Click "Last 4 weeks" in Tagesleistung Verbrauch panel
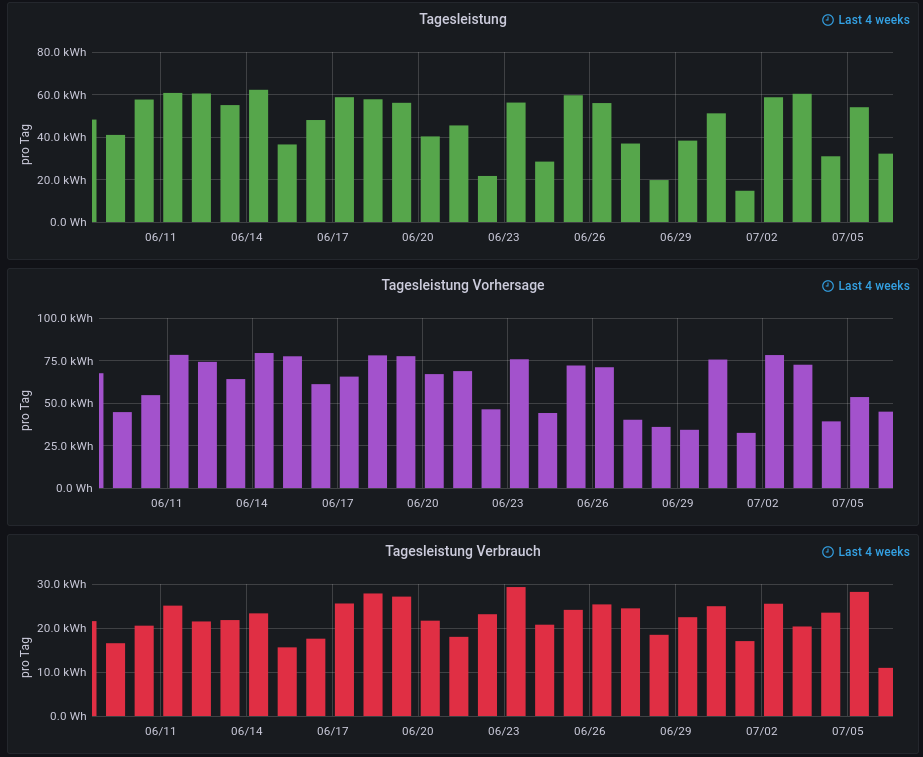 point(873,552)
